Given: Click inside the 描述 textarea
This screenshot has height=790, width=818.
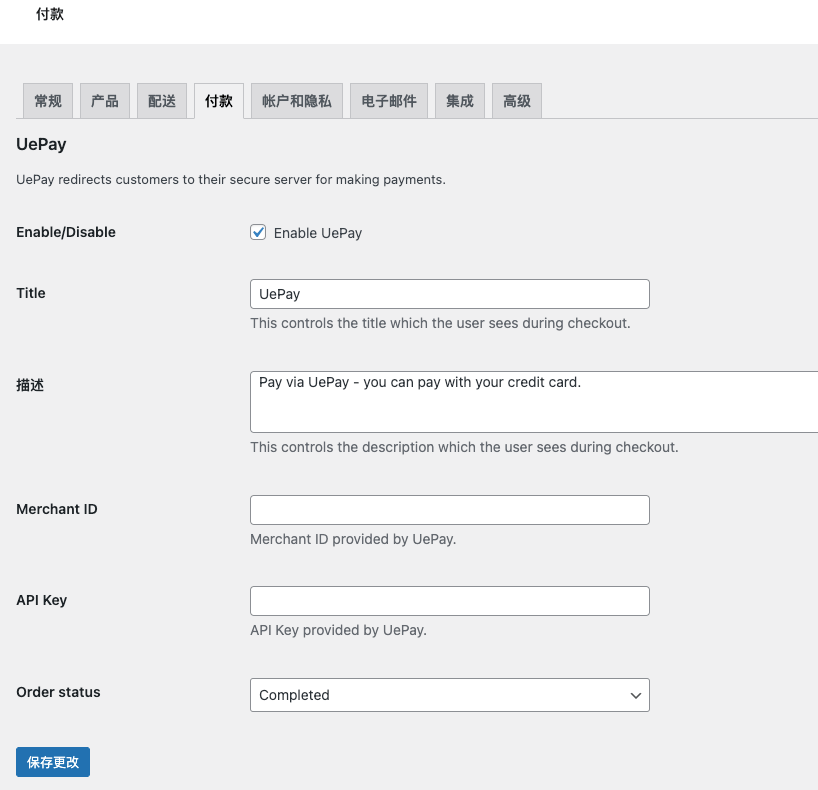Looking at the screenshot, I should click(x=534, y=402).
